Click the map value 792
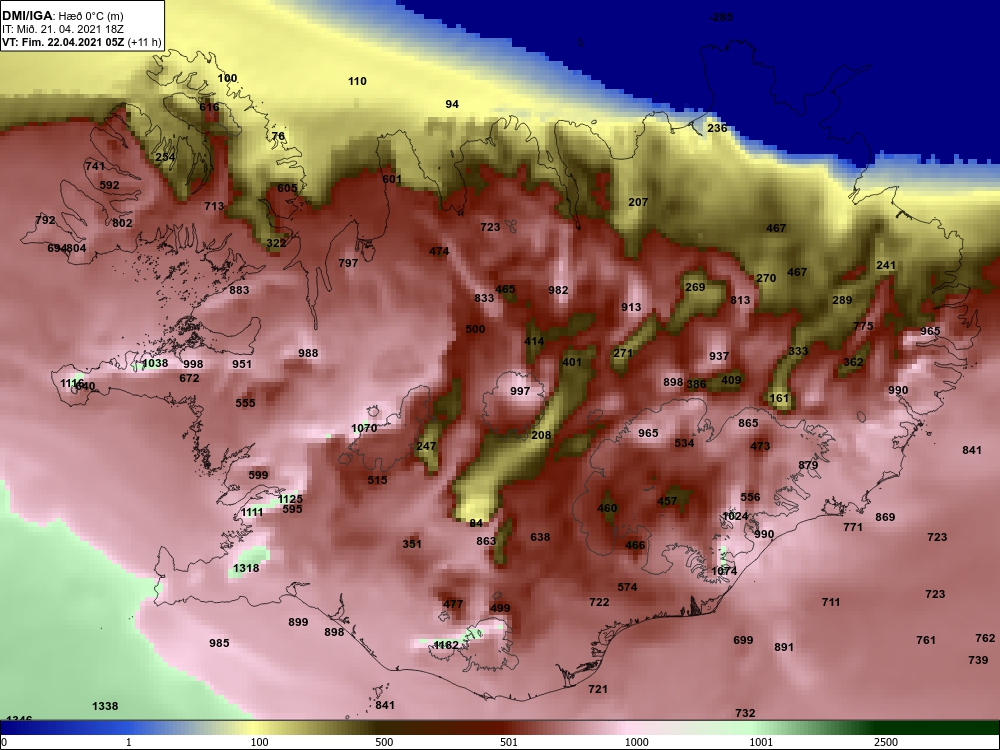This screenshot has height=750, width=1000. click(x=45, y=221)
